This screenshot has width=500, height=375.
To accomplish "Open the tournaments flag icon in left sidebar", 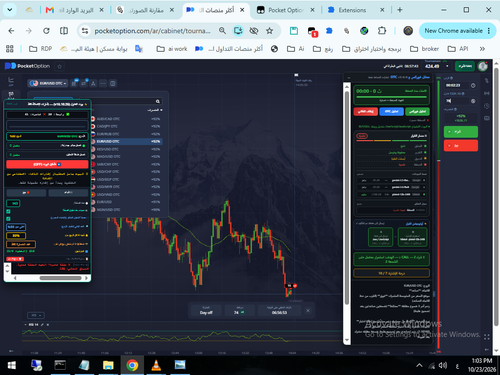I will coord(11,95).
